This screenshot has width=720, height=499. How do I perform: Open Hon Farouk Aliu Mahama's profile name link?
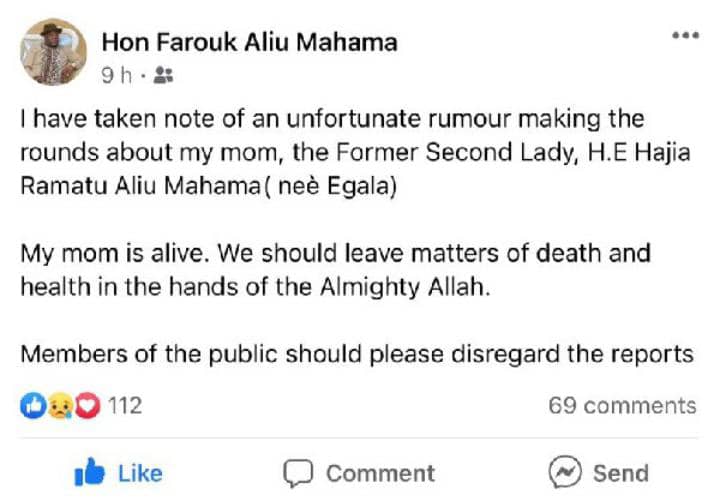click(249, 42)
